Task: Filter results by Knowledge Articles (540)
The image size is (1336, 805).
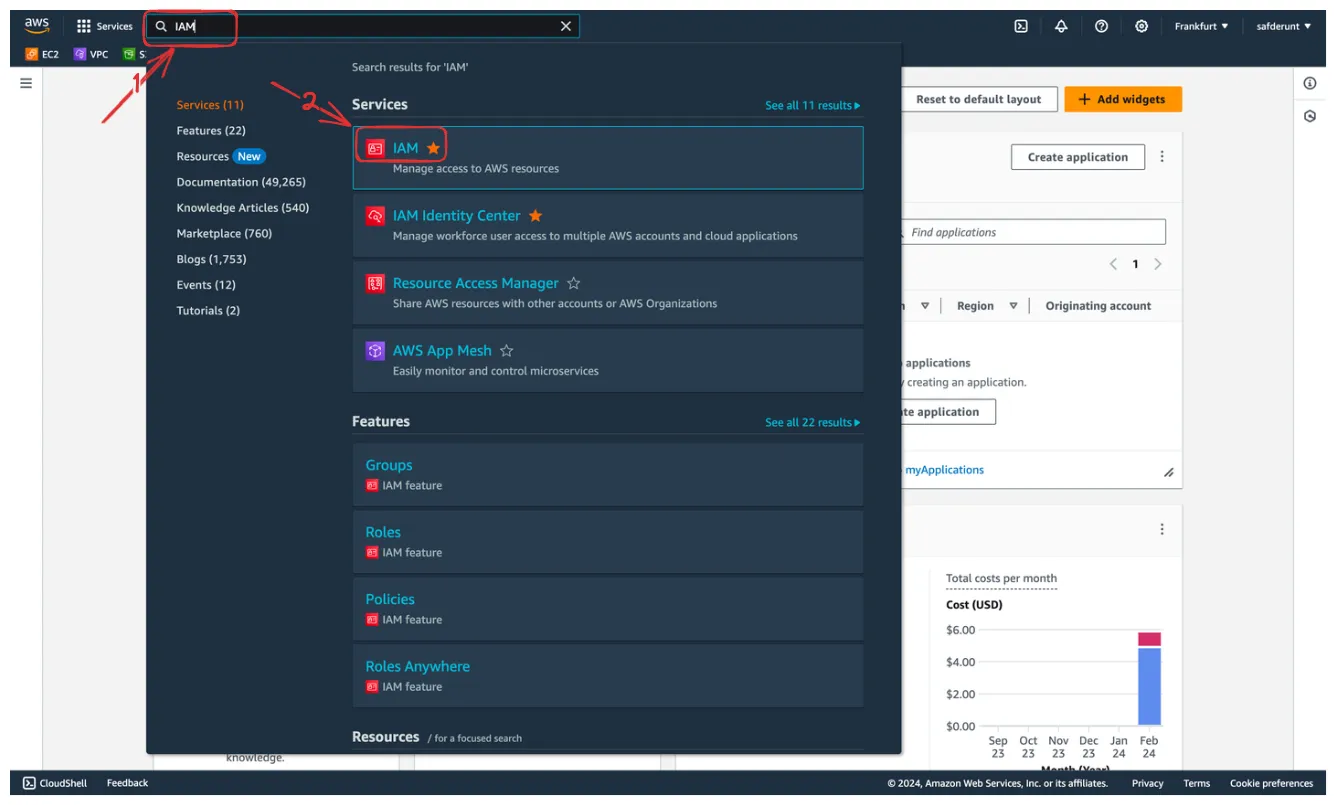Action: coord(243,208)
